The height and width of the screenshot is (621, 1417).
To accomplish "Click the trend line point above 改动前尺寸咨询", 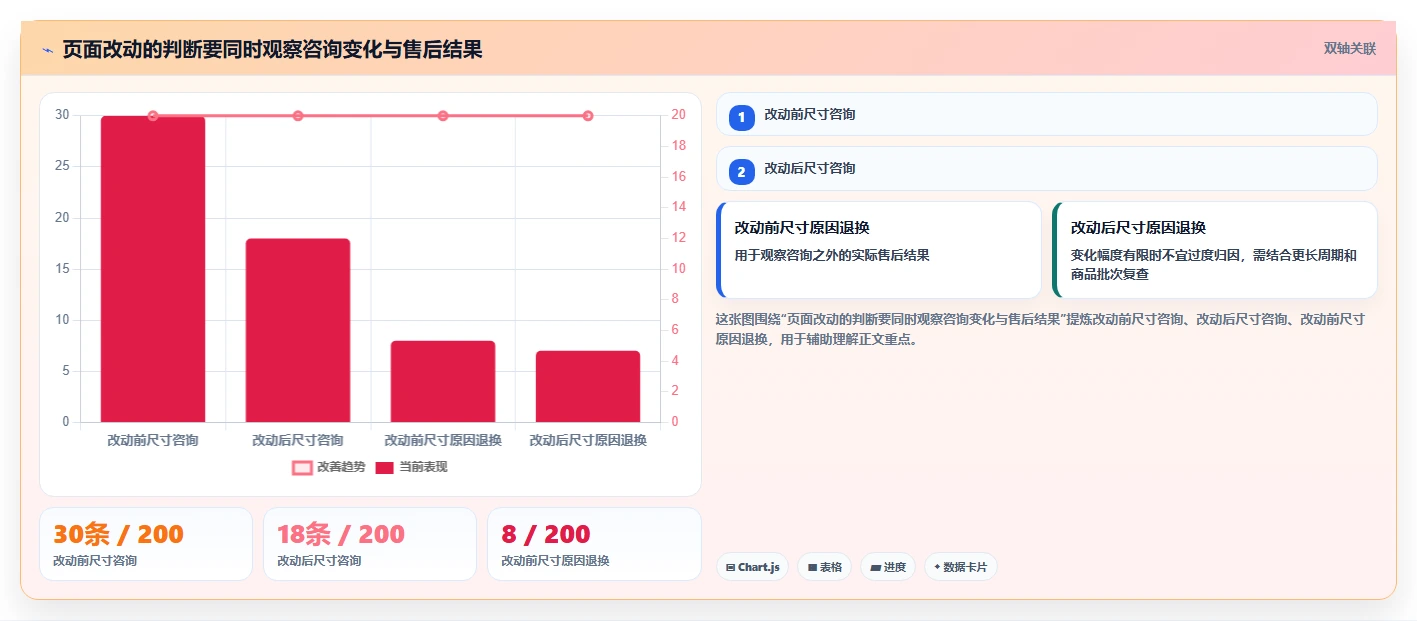I will coord(153,116).
